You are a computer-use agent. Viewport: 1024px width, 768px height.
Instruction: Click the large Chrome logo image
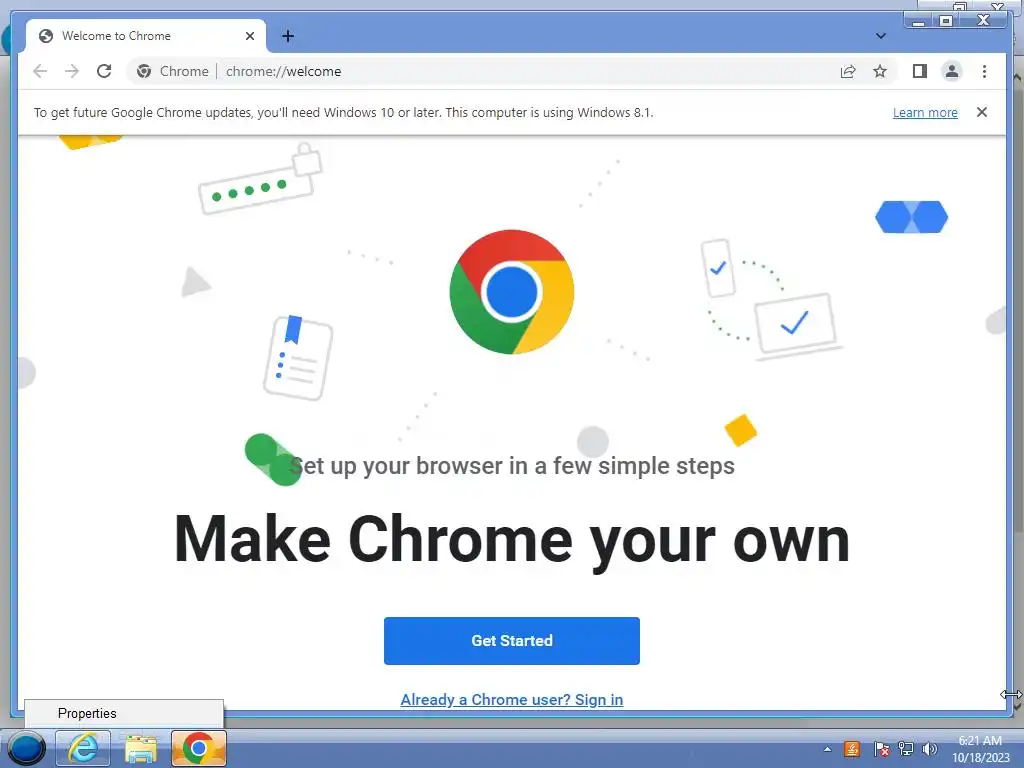[x=511, y=292]
